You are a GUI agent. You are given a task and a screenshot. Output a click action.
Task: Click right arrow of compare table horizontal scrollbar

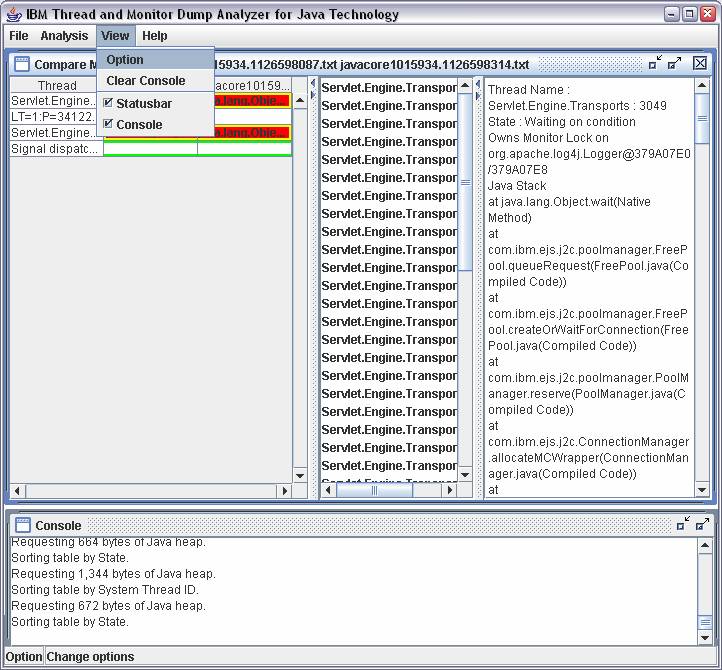(x=285, y=491)
